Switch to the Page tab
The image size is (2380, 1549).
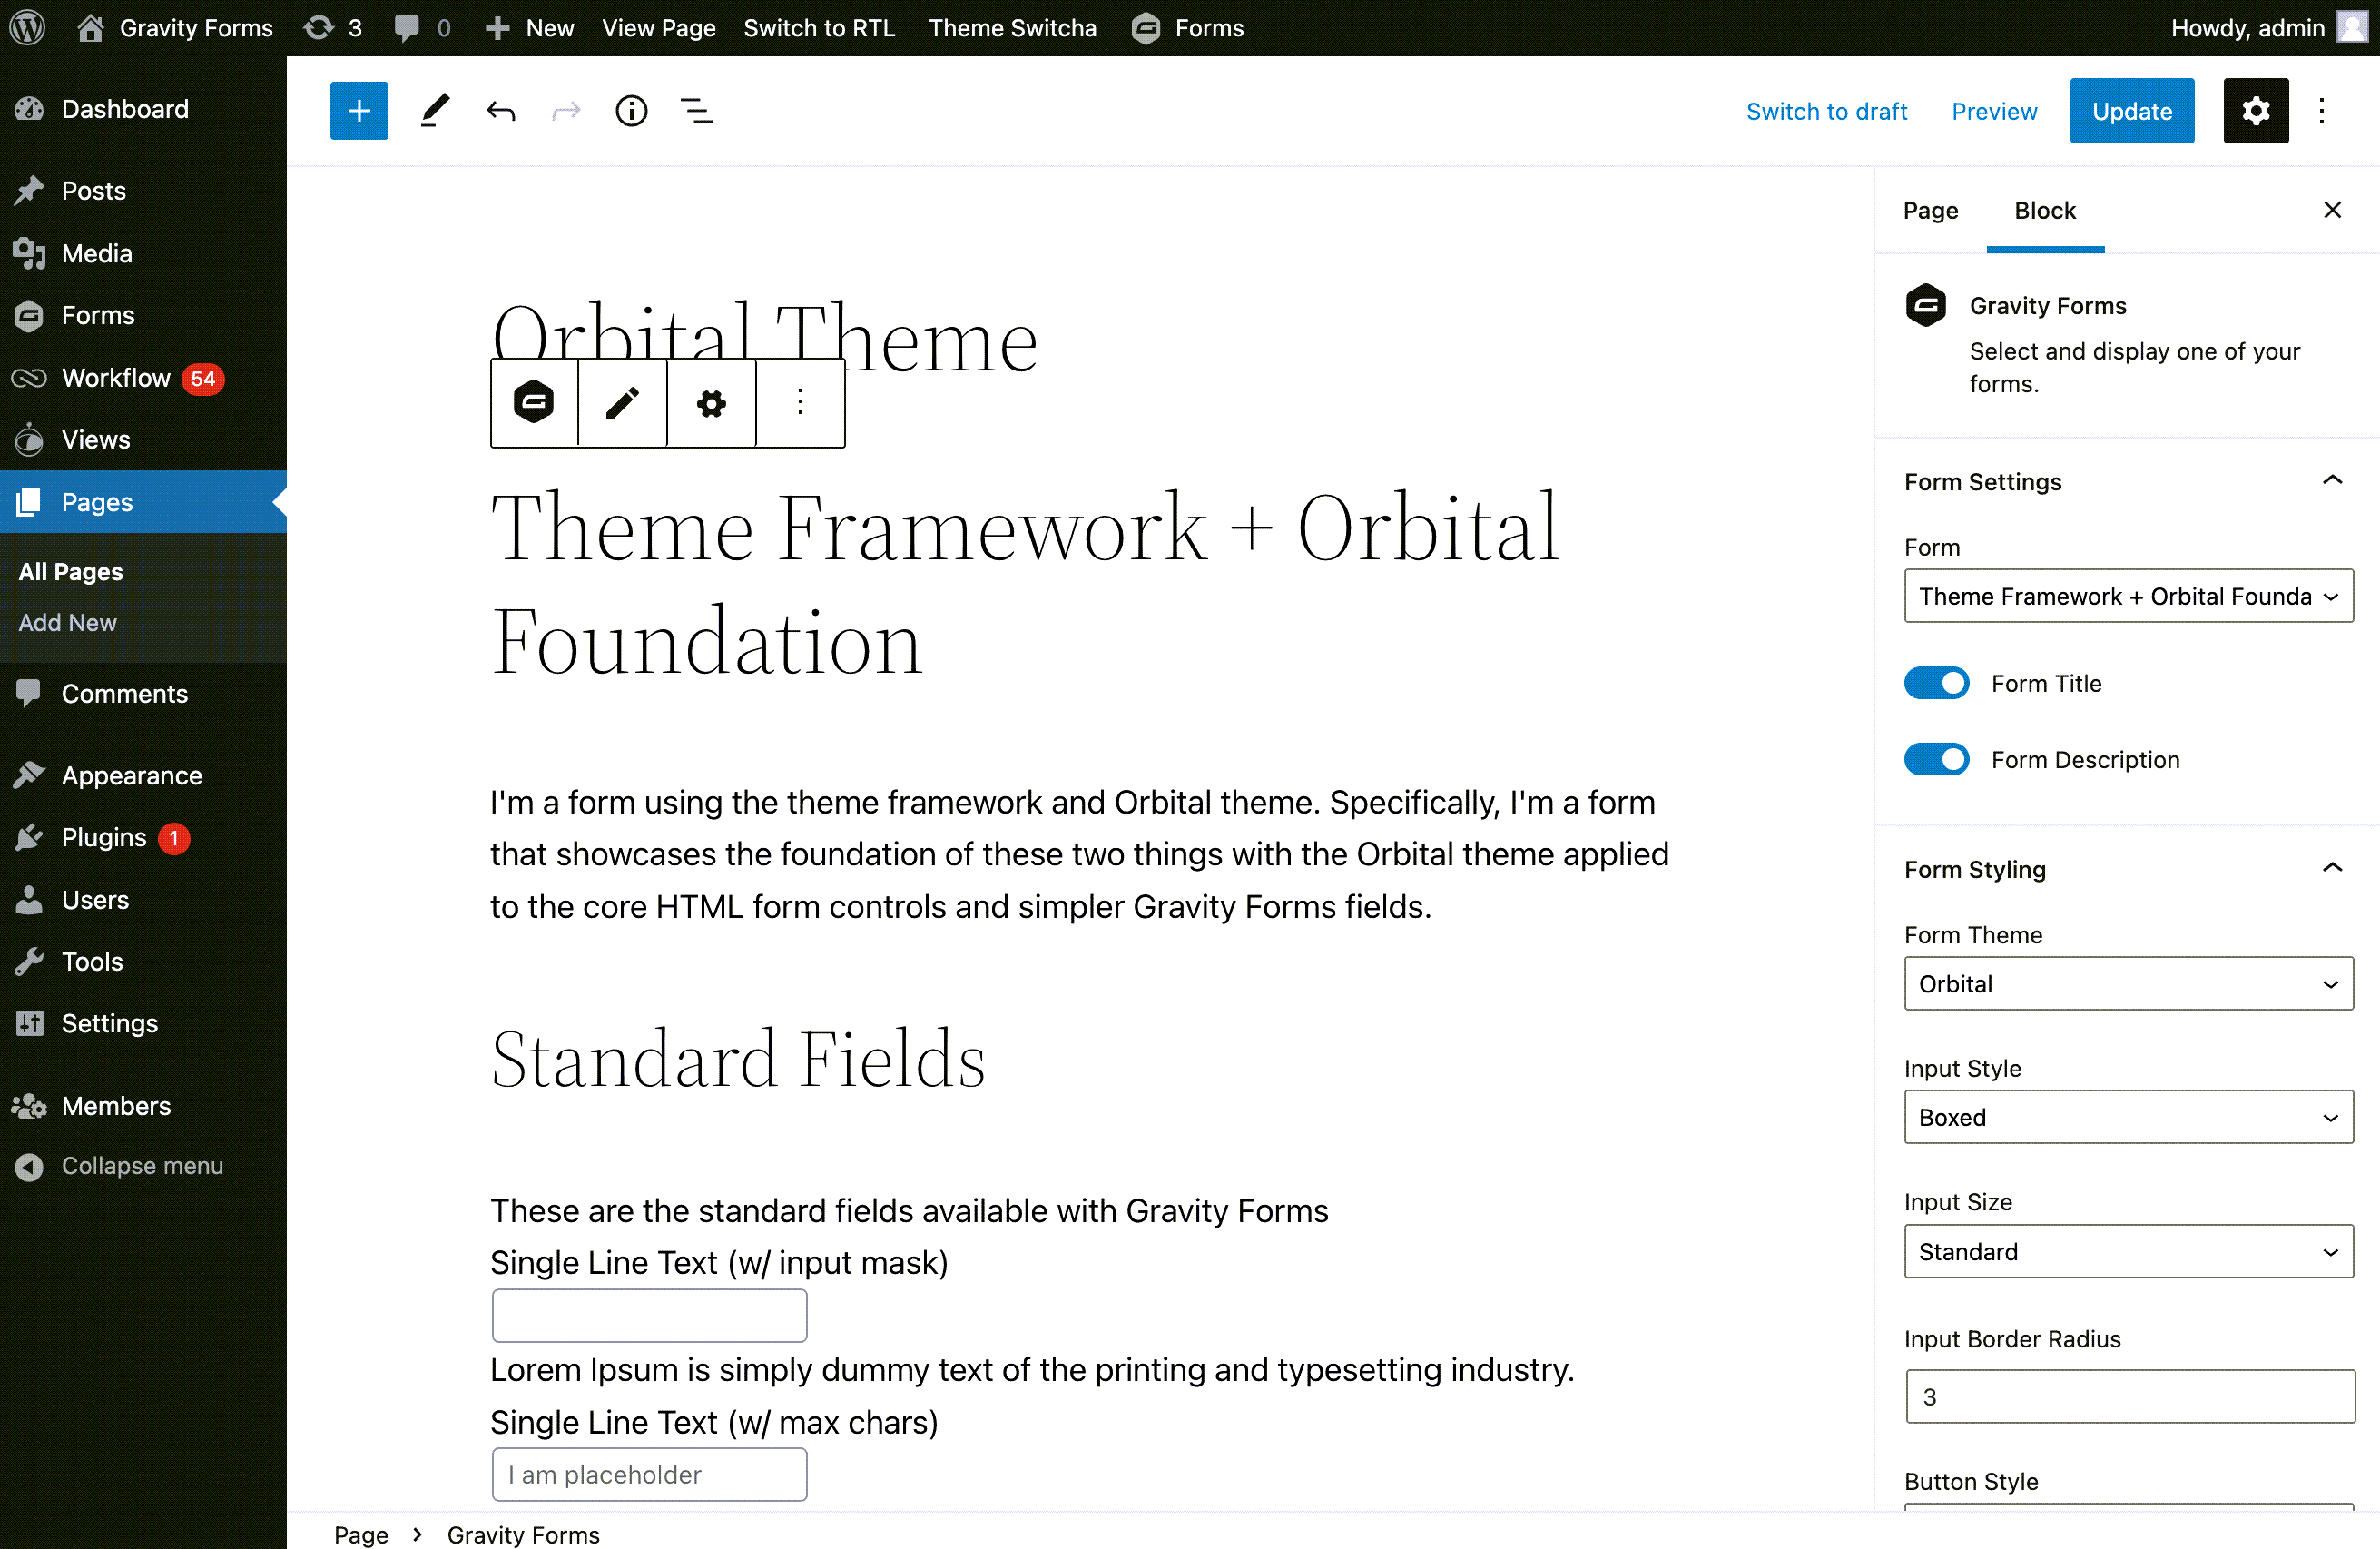pos(1930,210)
